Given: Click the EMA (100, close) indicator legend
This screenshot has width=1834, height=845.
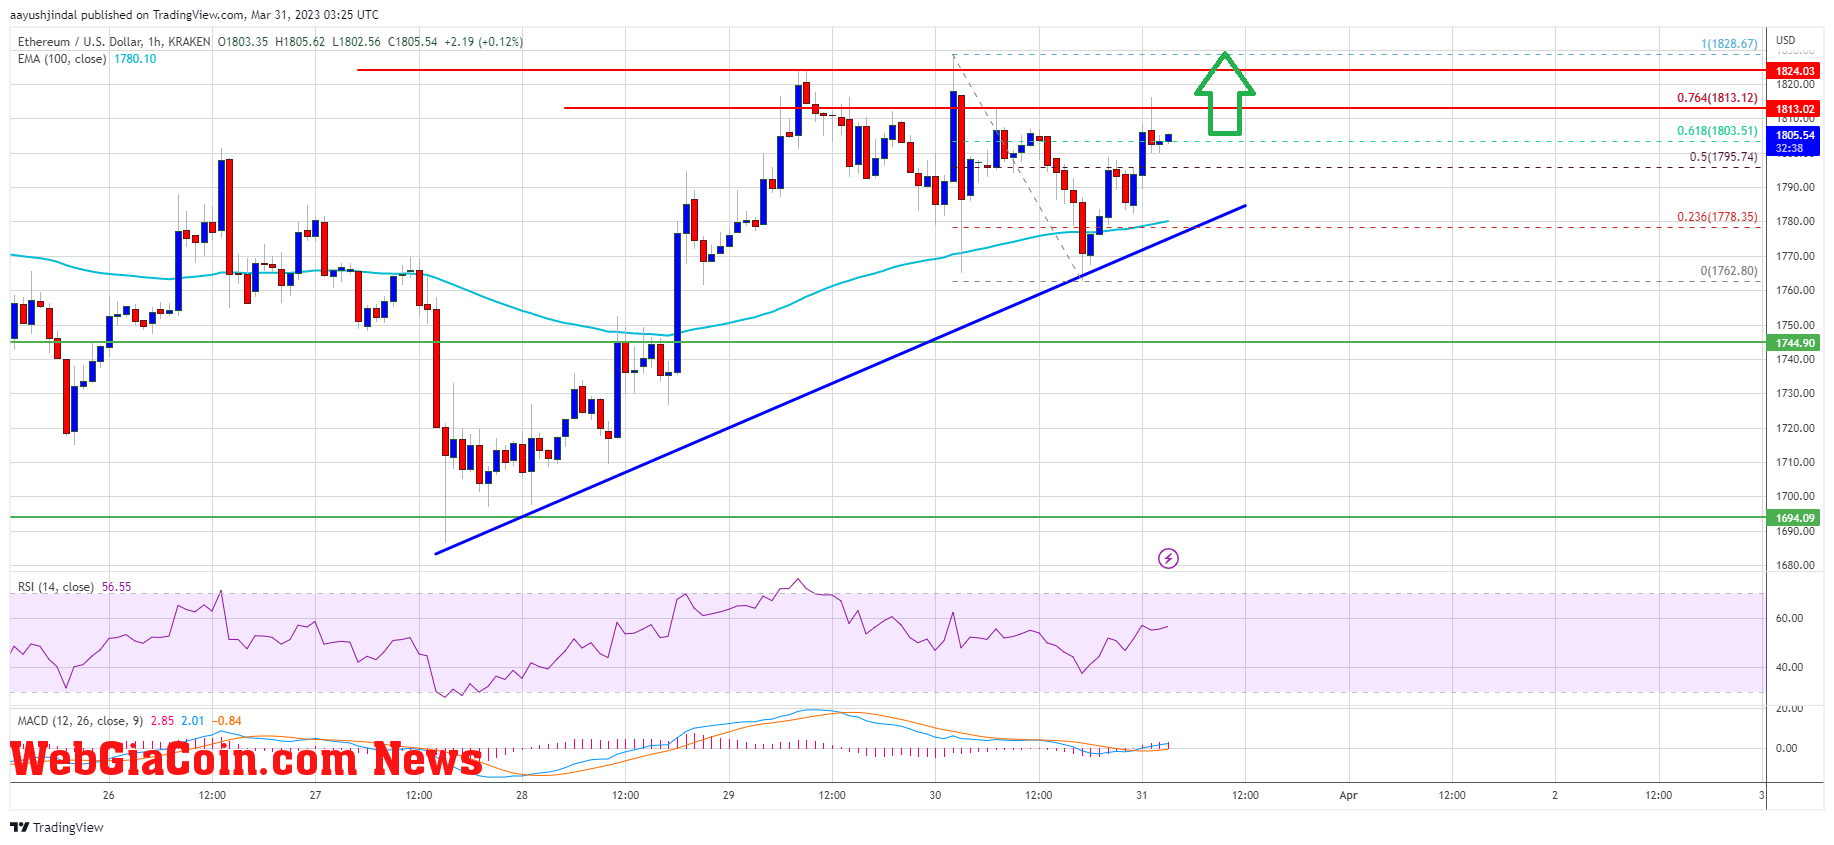Looking at the screenshot, I should pos(62,59).
